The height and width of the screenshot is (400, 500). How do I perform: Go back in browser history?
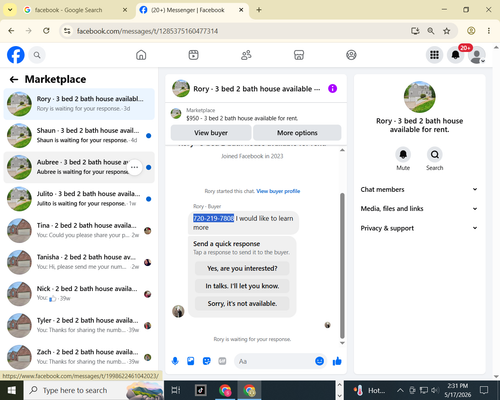click(x=11, y=31)
